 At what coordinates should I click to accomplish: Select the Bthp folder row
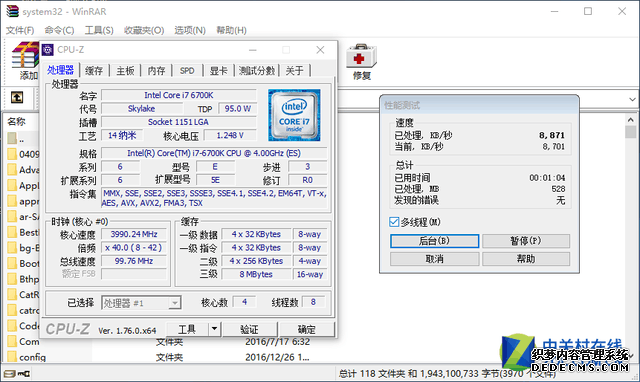pyautogui.click(x=22, y=279)
